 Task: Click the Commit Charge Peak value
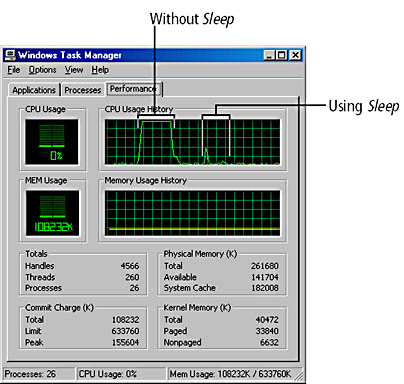125,342
